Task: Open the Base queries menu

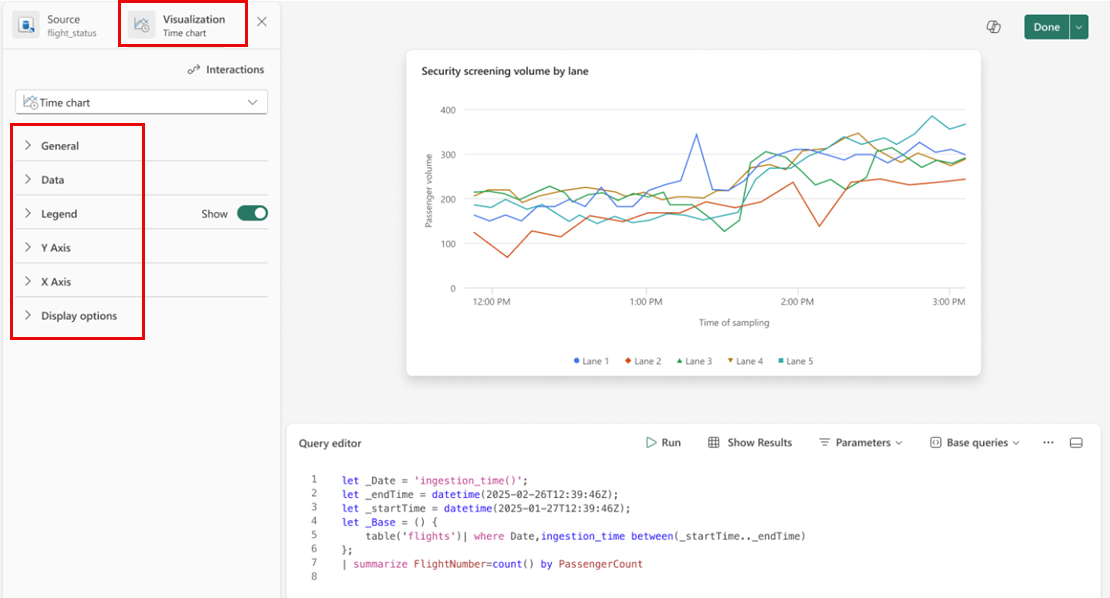Action: tap(975, 442)
